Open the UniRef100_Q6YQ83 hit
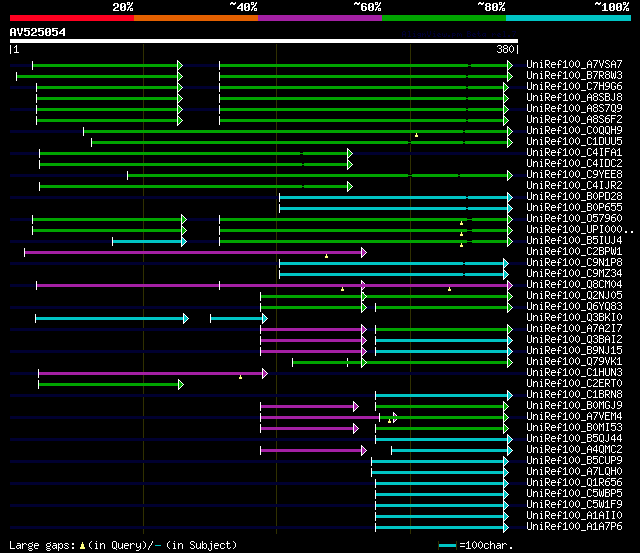Viewport: 640px width, 553px height. (574, 307)
